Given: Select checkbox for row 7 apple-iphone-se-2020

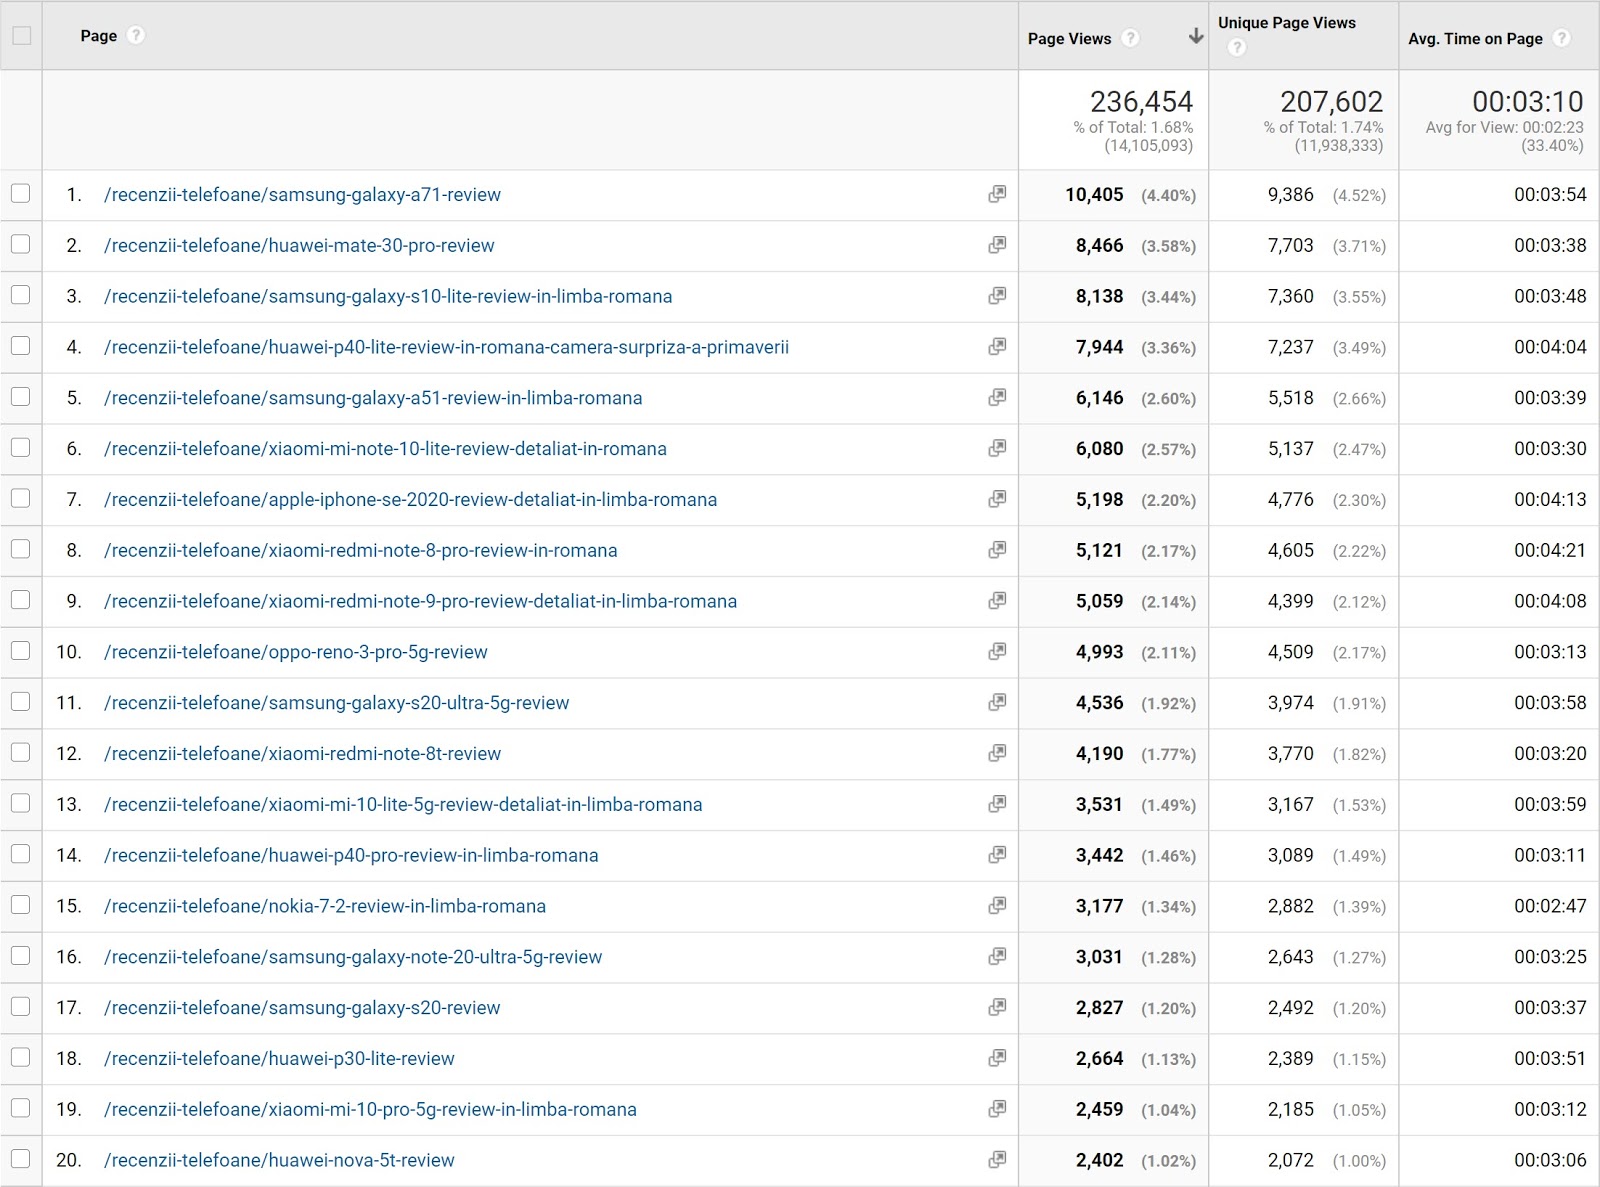Looking at the screenshot, I should pos(21,498).
